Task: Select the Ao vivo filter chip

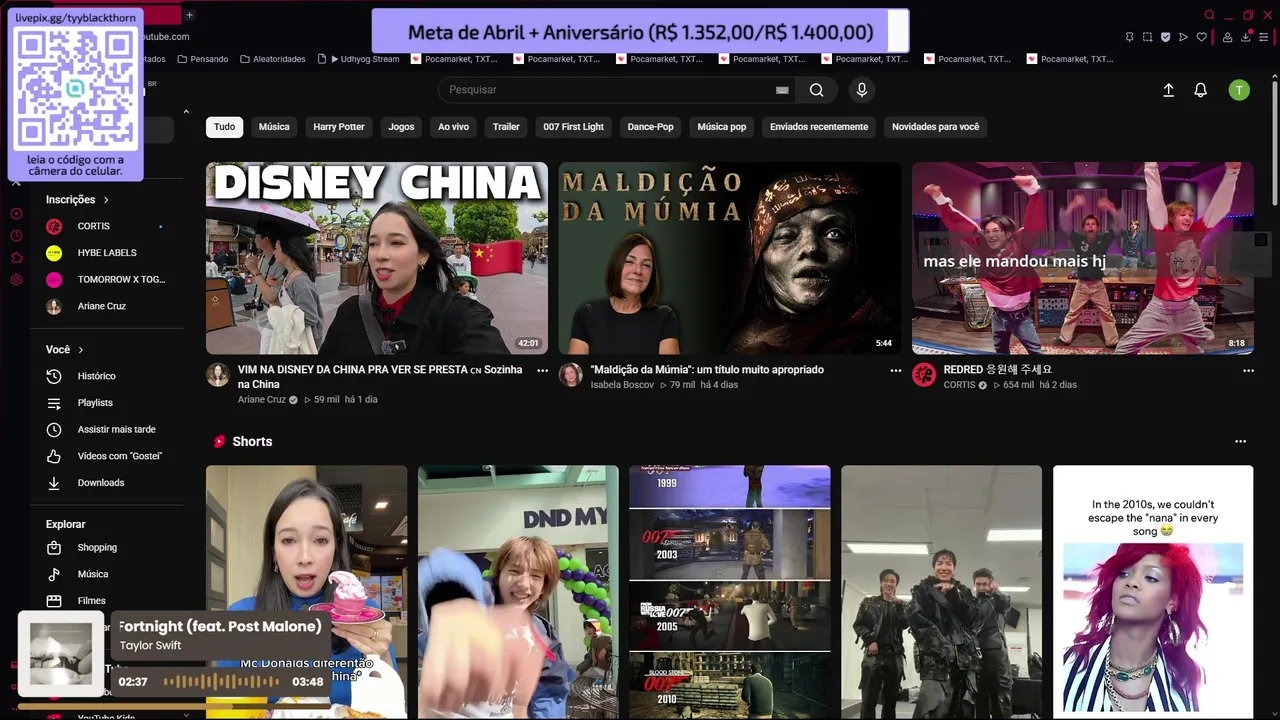Action: point(453,127)
